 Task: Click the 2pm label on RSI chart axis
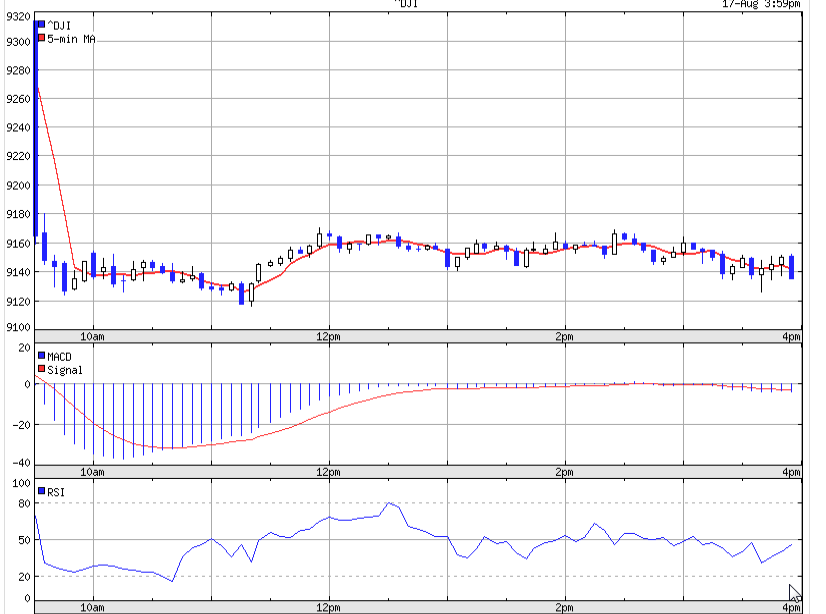564,607
